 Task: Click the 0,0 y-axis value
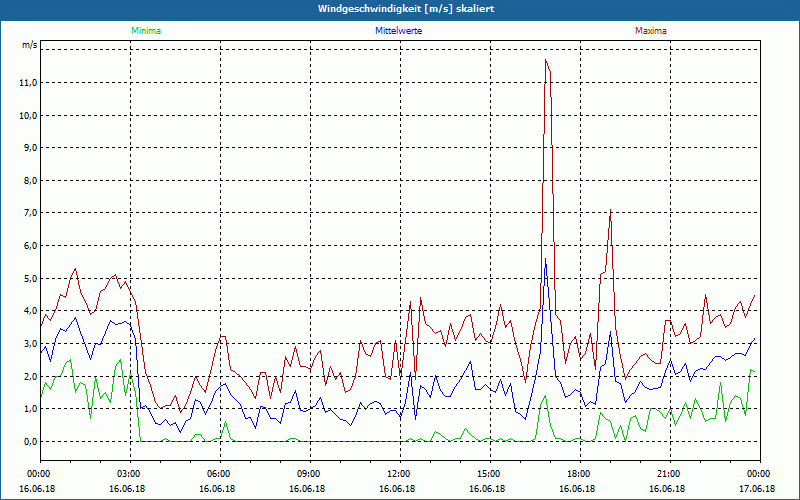(x=30, y=441)
